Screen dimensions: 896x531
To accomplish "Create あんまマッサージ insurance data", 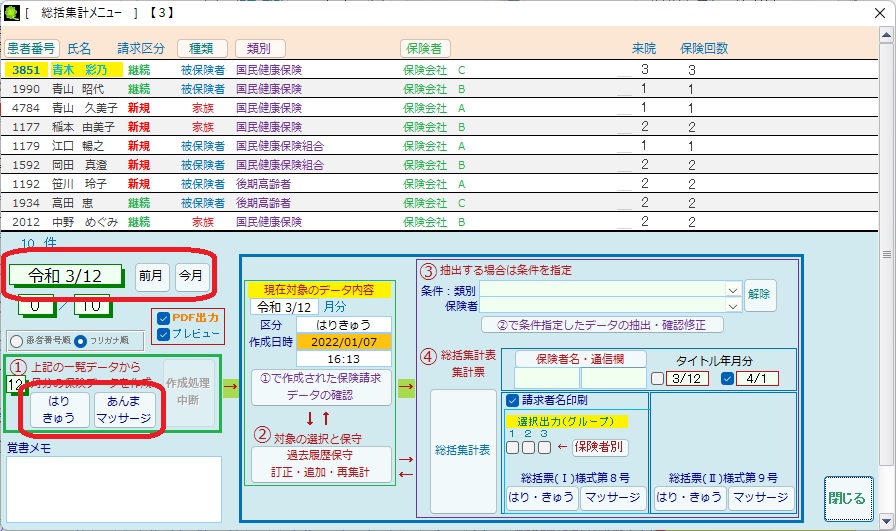I will 123,409.
